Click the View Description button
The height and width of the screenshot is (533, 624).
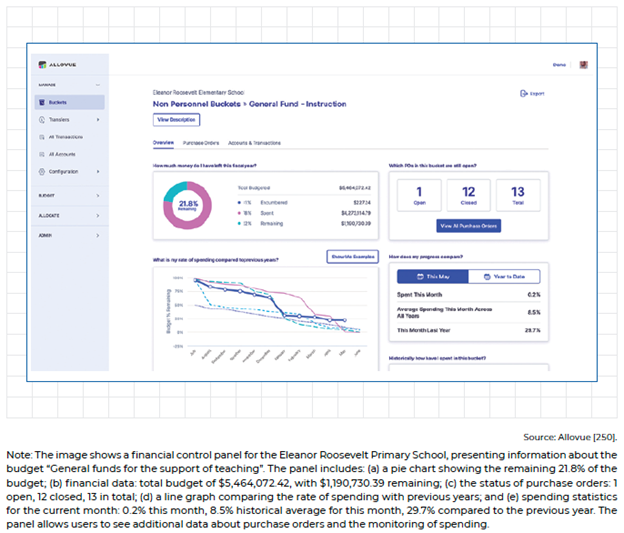click(x=176, y=120)
